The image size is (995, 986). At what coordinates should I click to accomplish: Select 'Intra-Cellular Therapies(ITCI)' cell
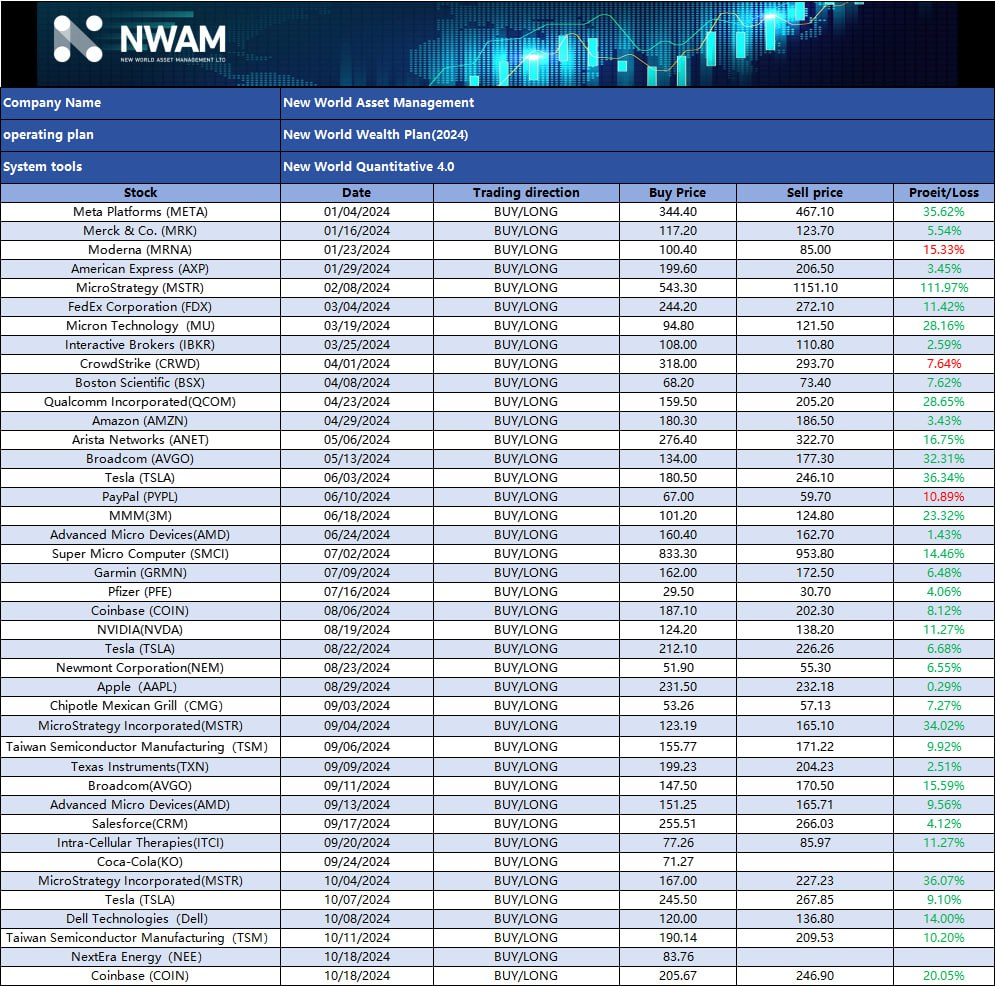[x=140, y=843]
